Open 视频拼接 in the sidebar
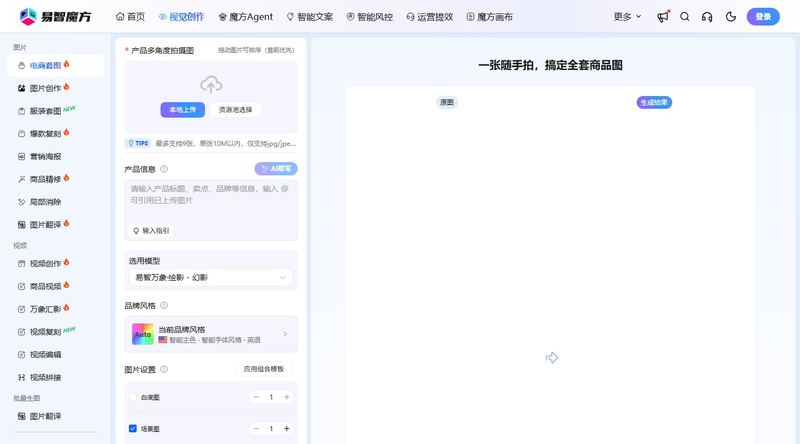This screenshot has width=800, height=444. click(x=55, y=377)
